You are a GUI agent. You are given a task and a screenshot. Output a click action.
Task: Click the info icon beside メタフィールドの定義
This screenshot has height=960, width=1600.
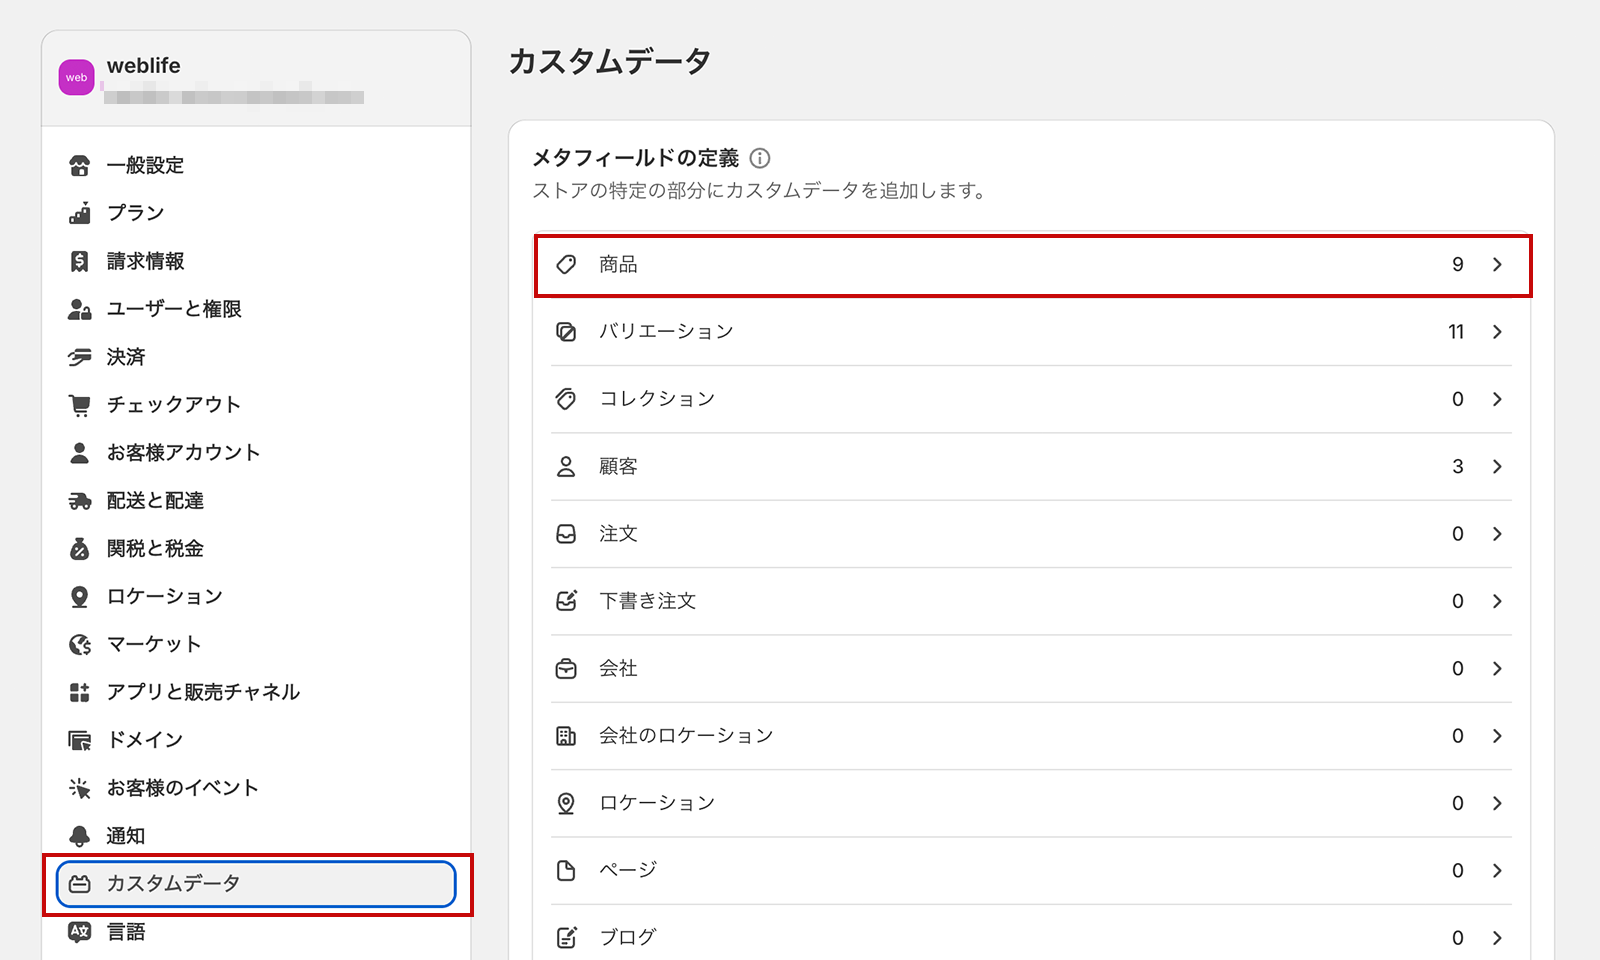[760, 158]
